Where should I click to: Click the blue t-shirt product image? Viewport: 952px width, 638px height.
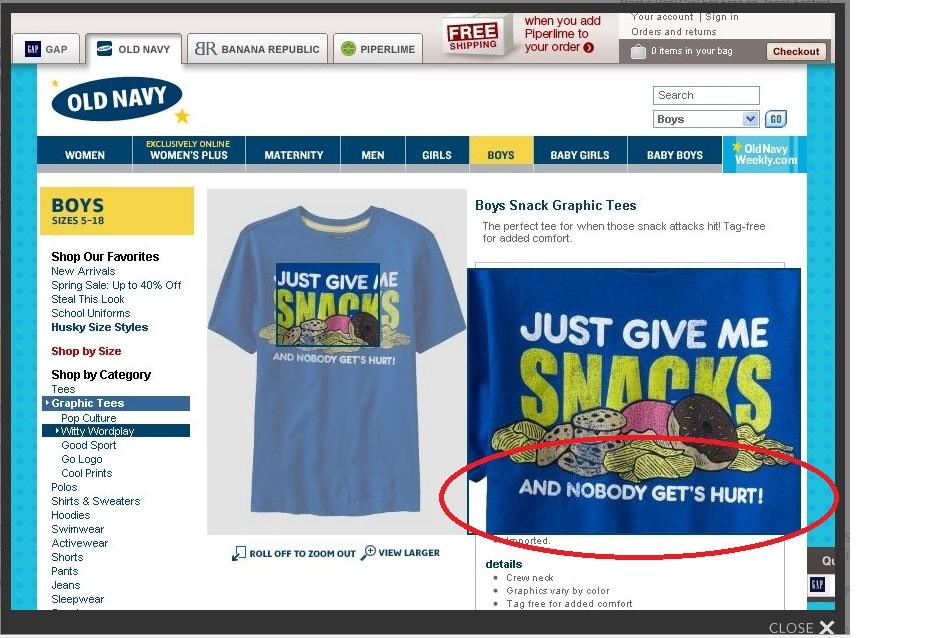tap(337, 362)
